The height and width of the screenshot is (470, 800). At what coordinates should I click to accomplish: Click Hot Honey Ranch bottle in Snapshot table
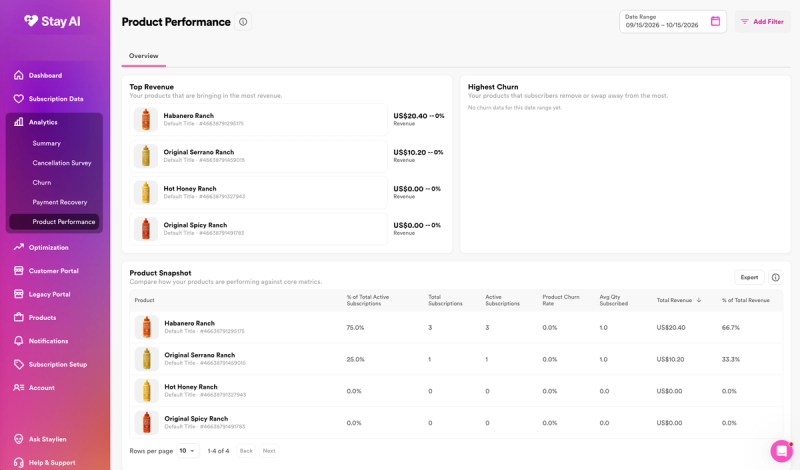point(146,391)
